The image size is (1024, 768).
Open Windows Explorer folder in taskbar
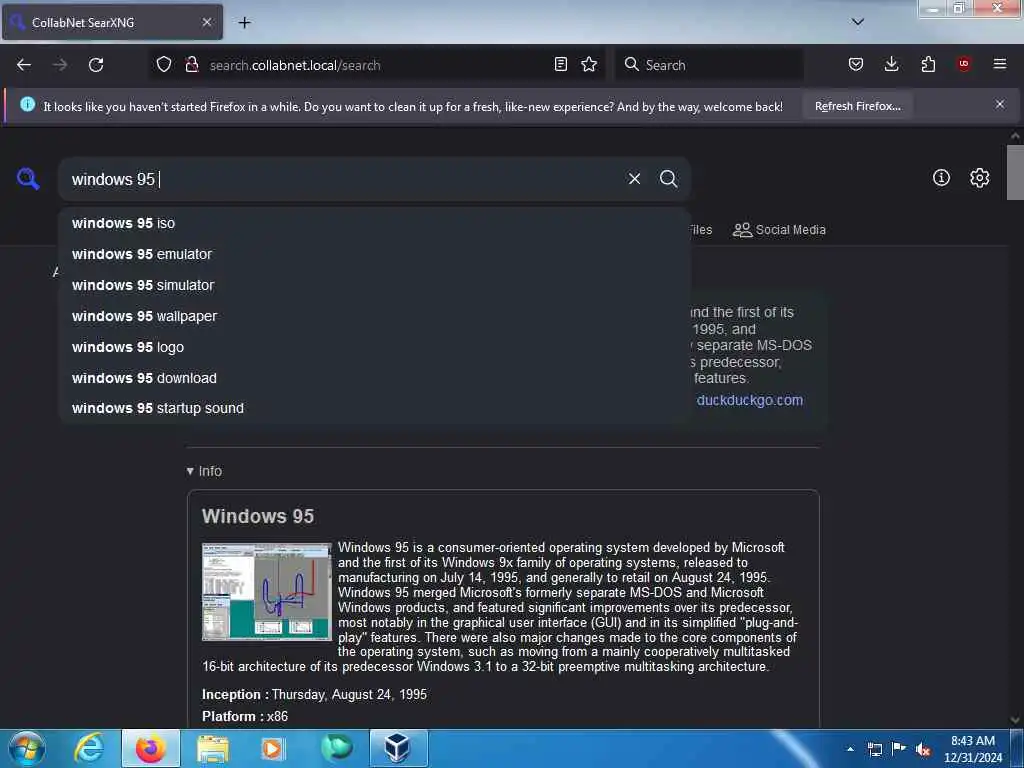pyautogui.click(x=213, y=748)
